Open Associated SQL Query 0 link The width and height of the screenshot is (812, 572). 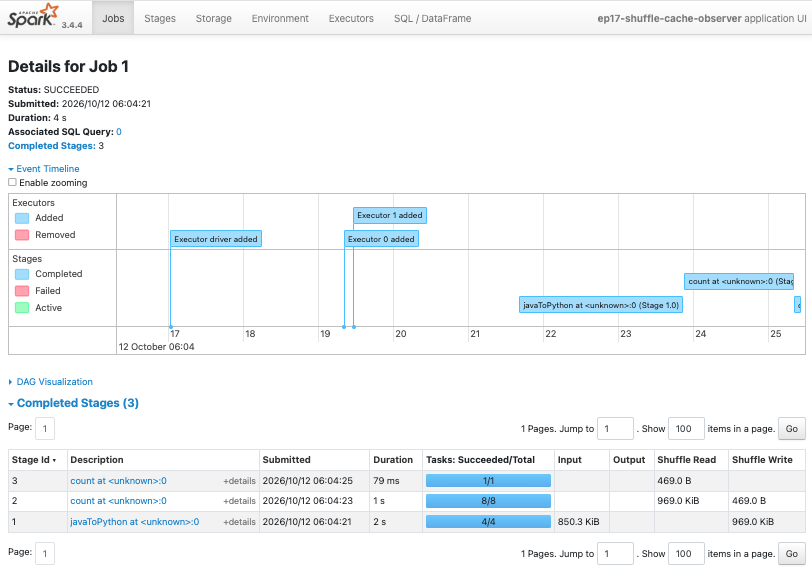(x=119, y=131)
